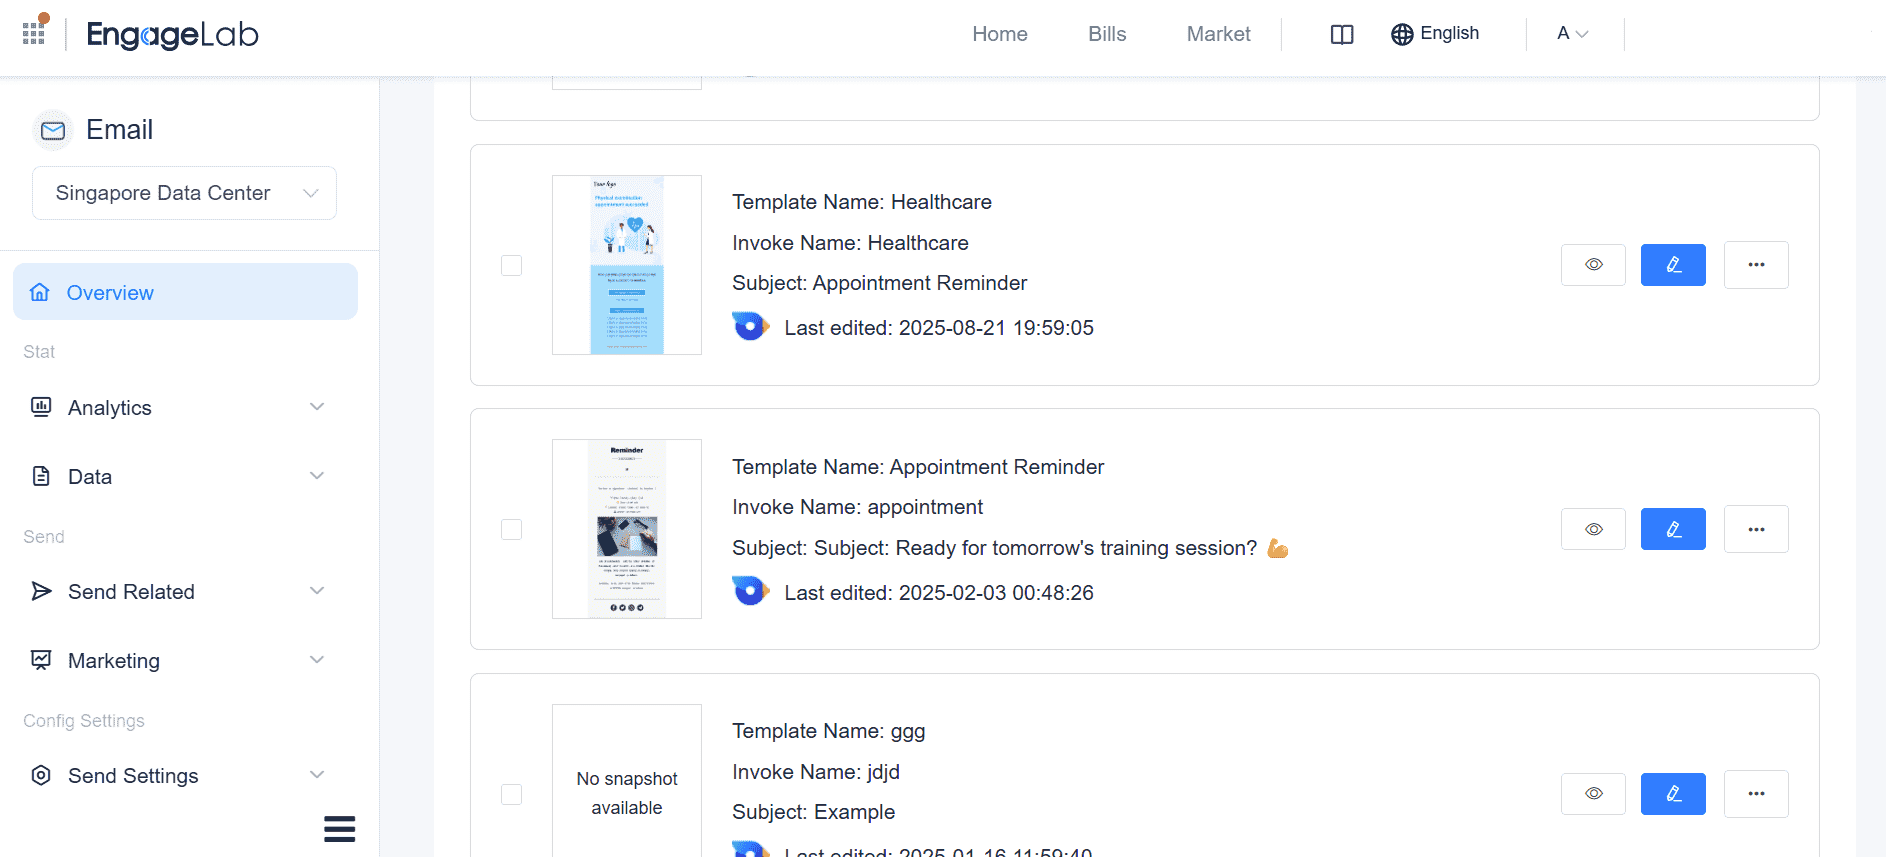The width and height of the screenshot is (1886, 857).
Task: Click editor badge icon beside Healthcare last edited
Action: tap(750, 327)
